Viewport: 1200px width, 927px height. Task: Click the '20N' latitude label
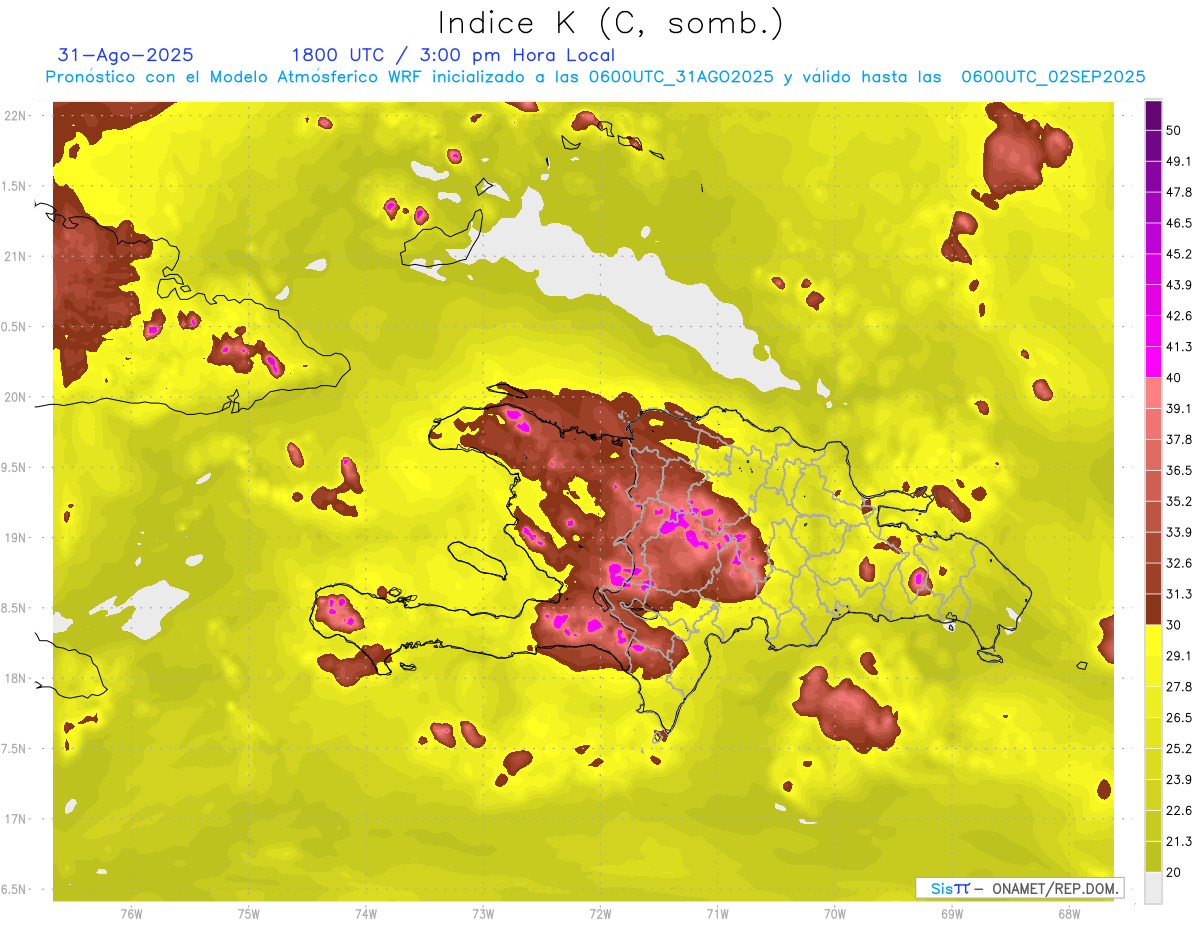15,397
